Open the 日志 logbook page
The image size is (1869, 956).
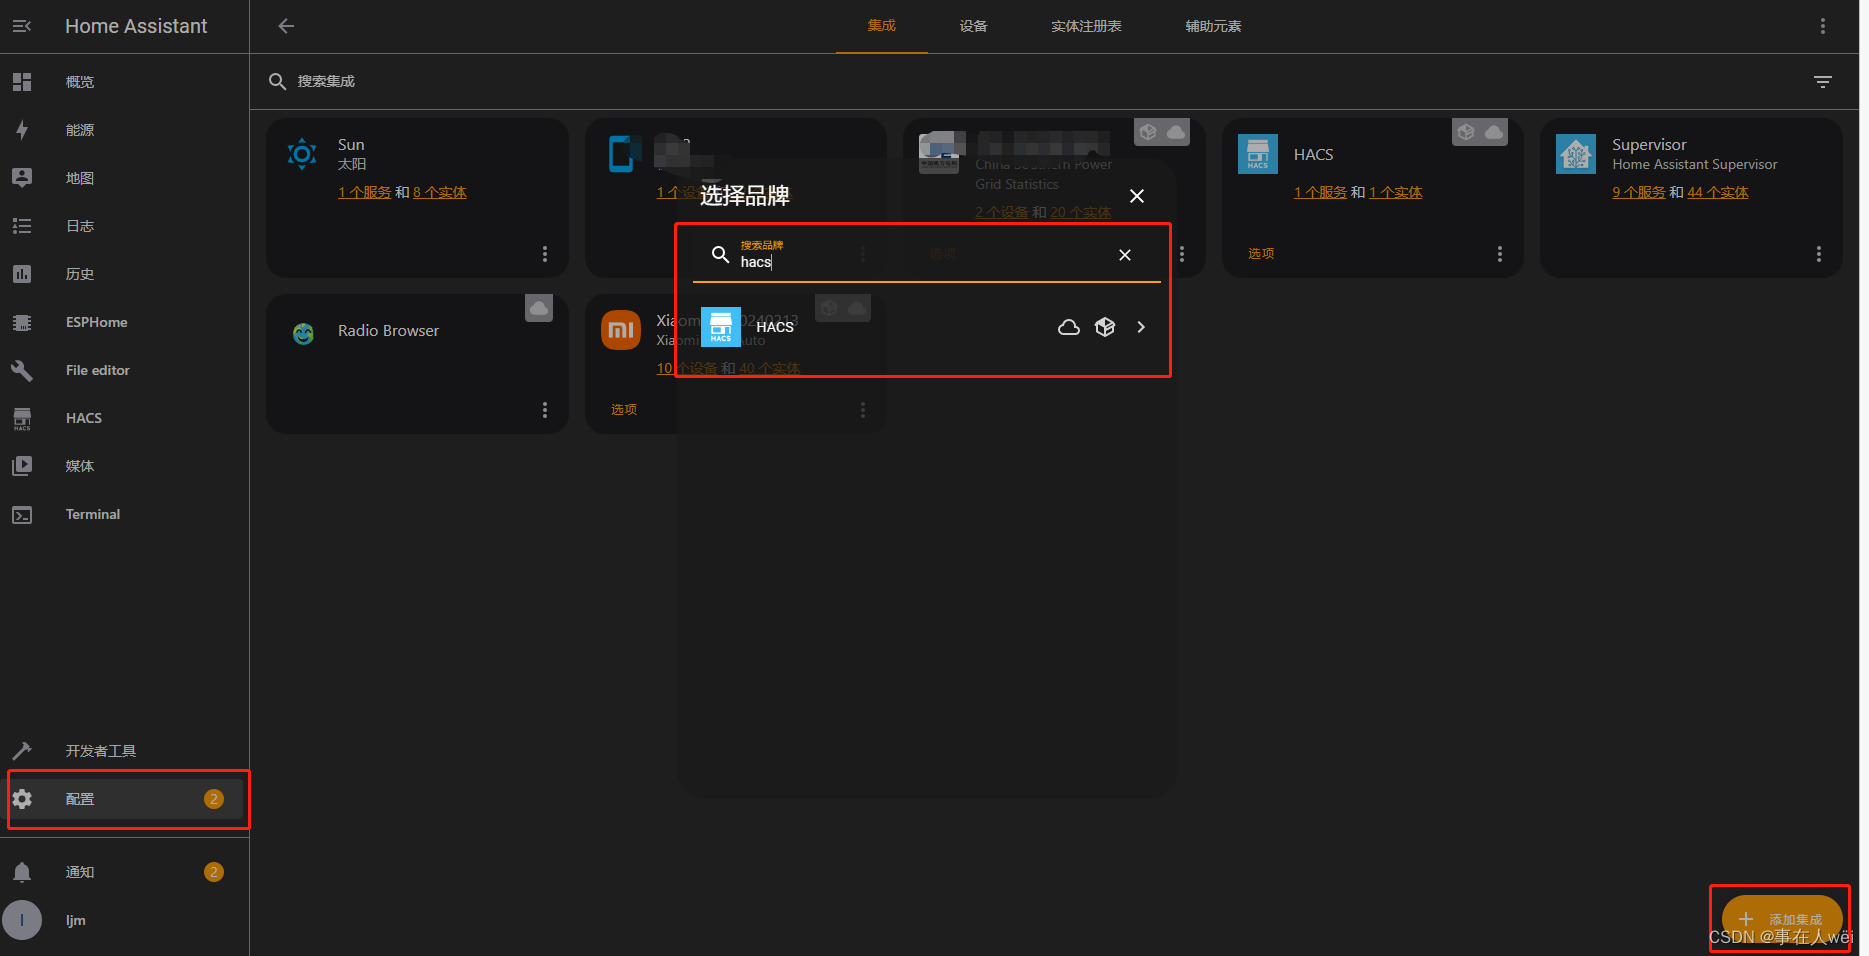pyautogui.click(x=124, y=226)
